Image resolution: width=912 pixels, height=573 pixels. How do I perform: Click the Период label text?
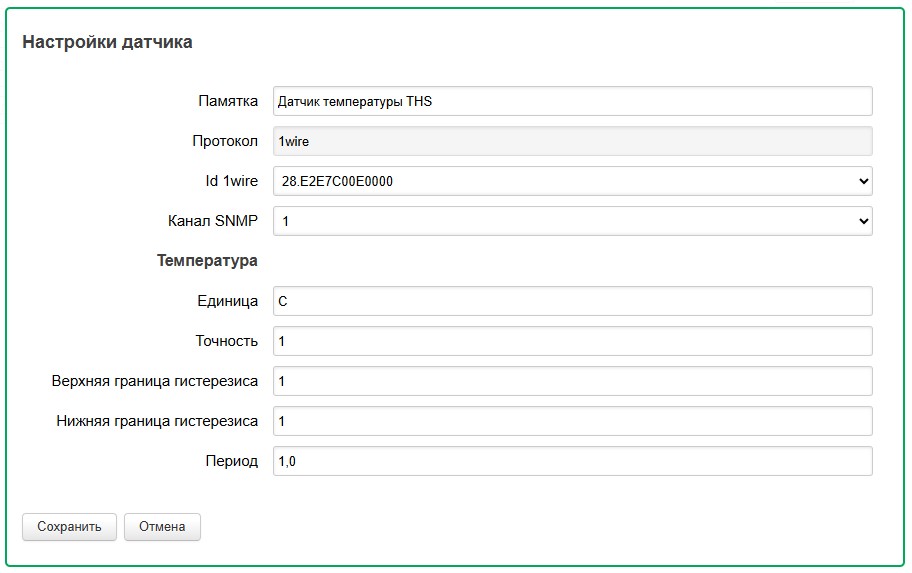[x=231, y=461]
